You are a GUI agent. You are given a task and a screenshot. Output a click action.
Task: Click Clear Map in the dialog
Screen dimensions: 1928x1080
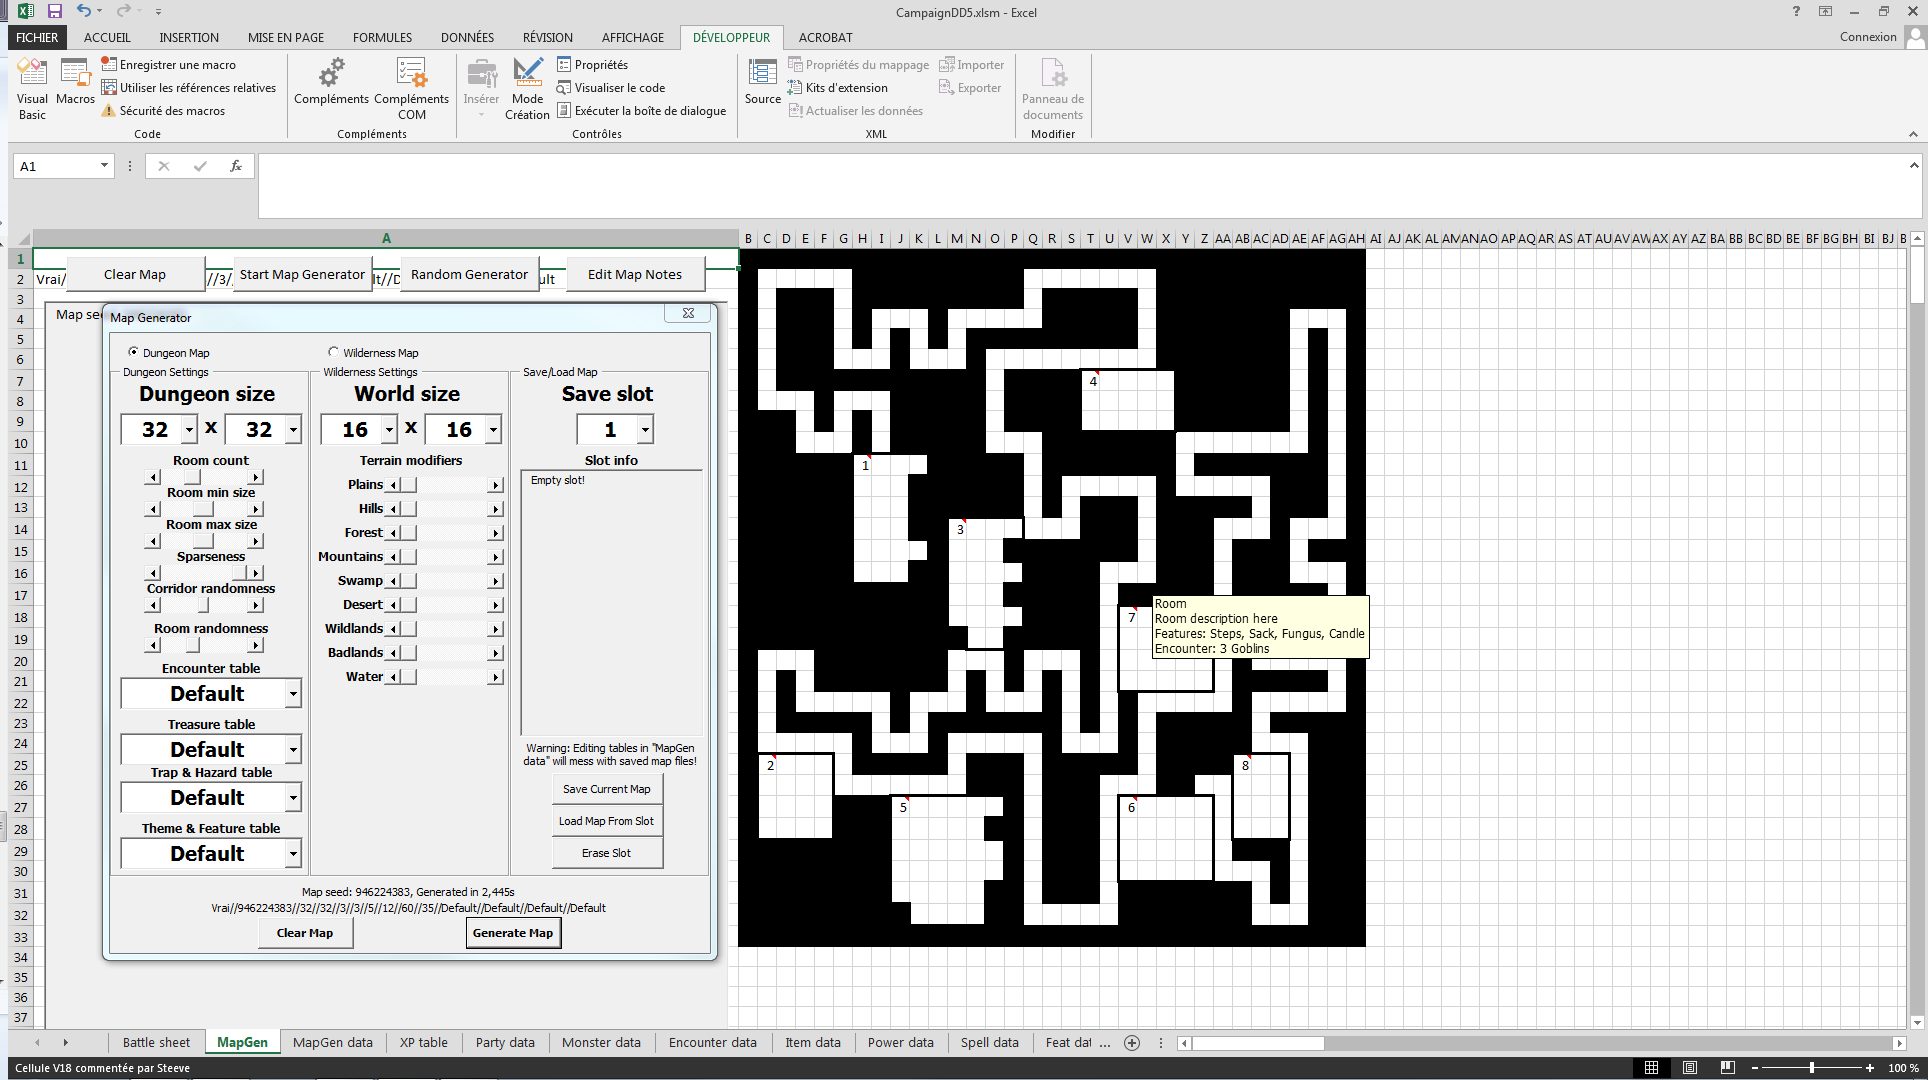coord(305,933)
